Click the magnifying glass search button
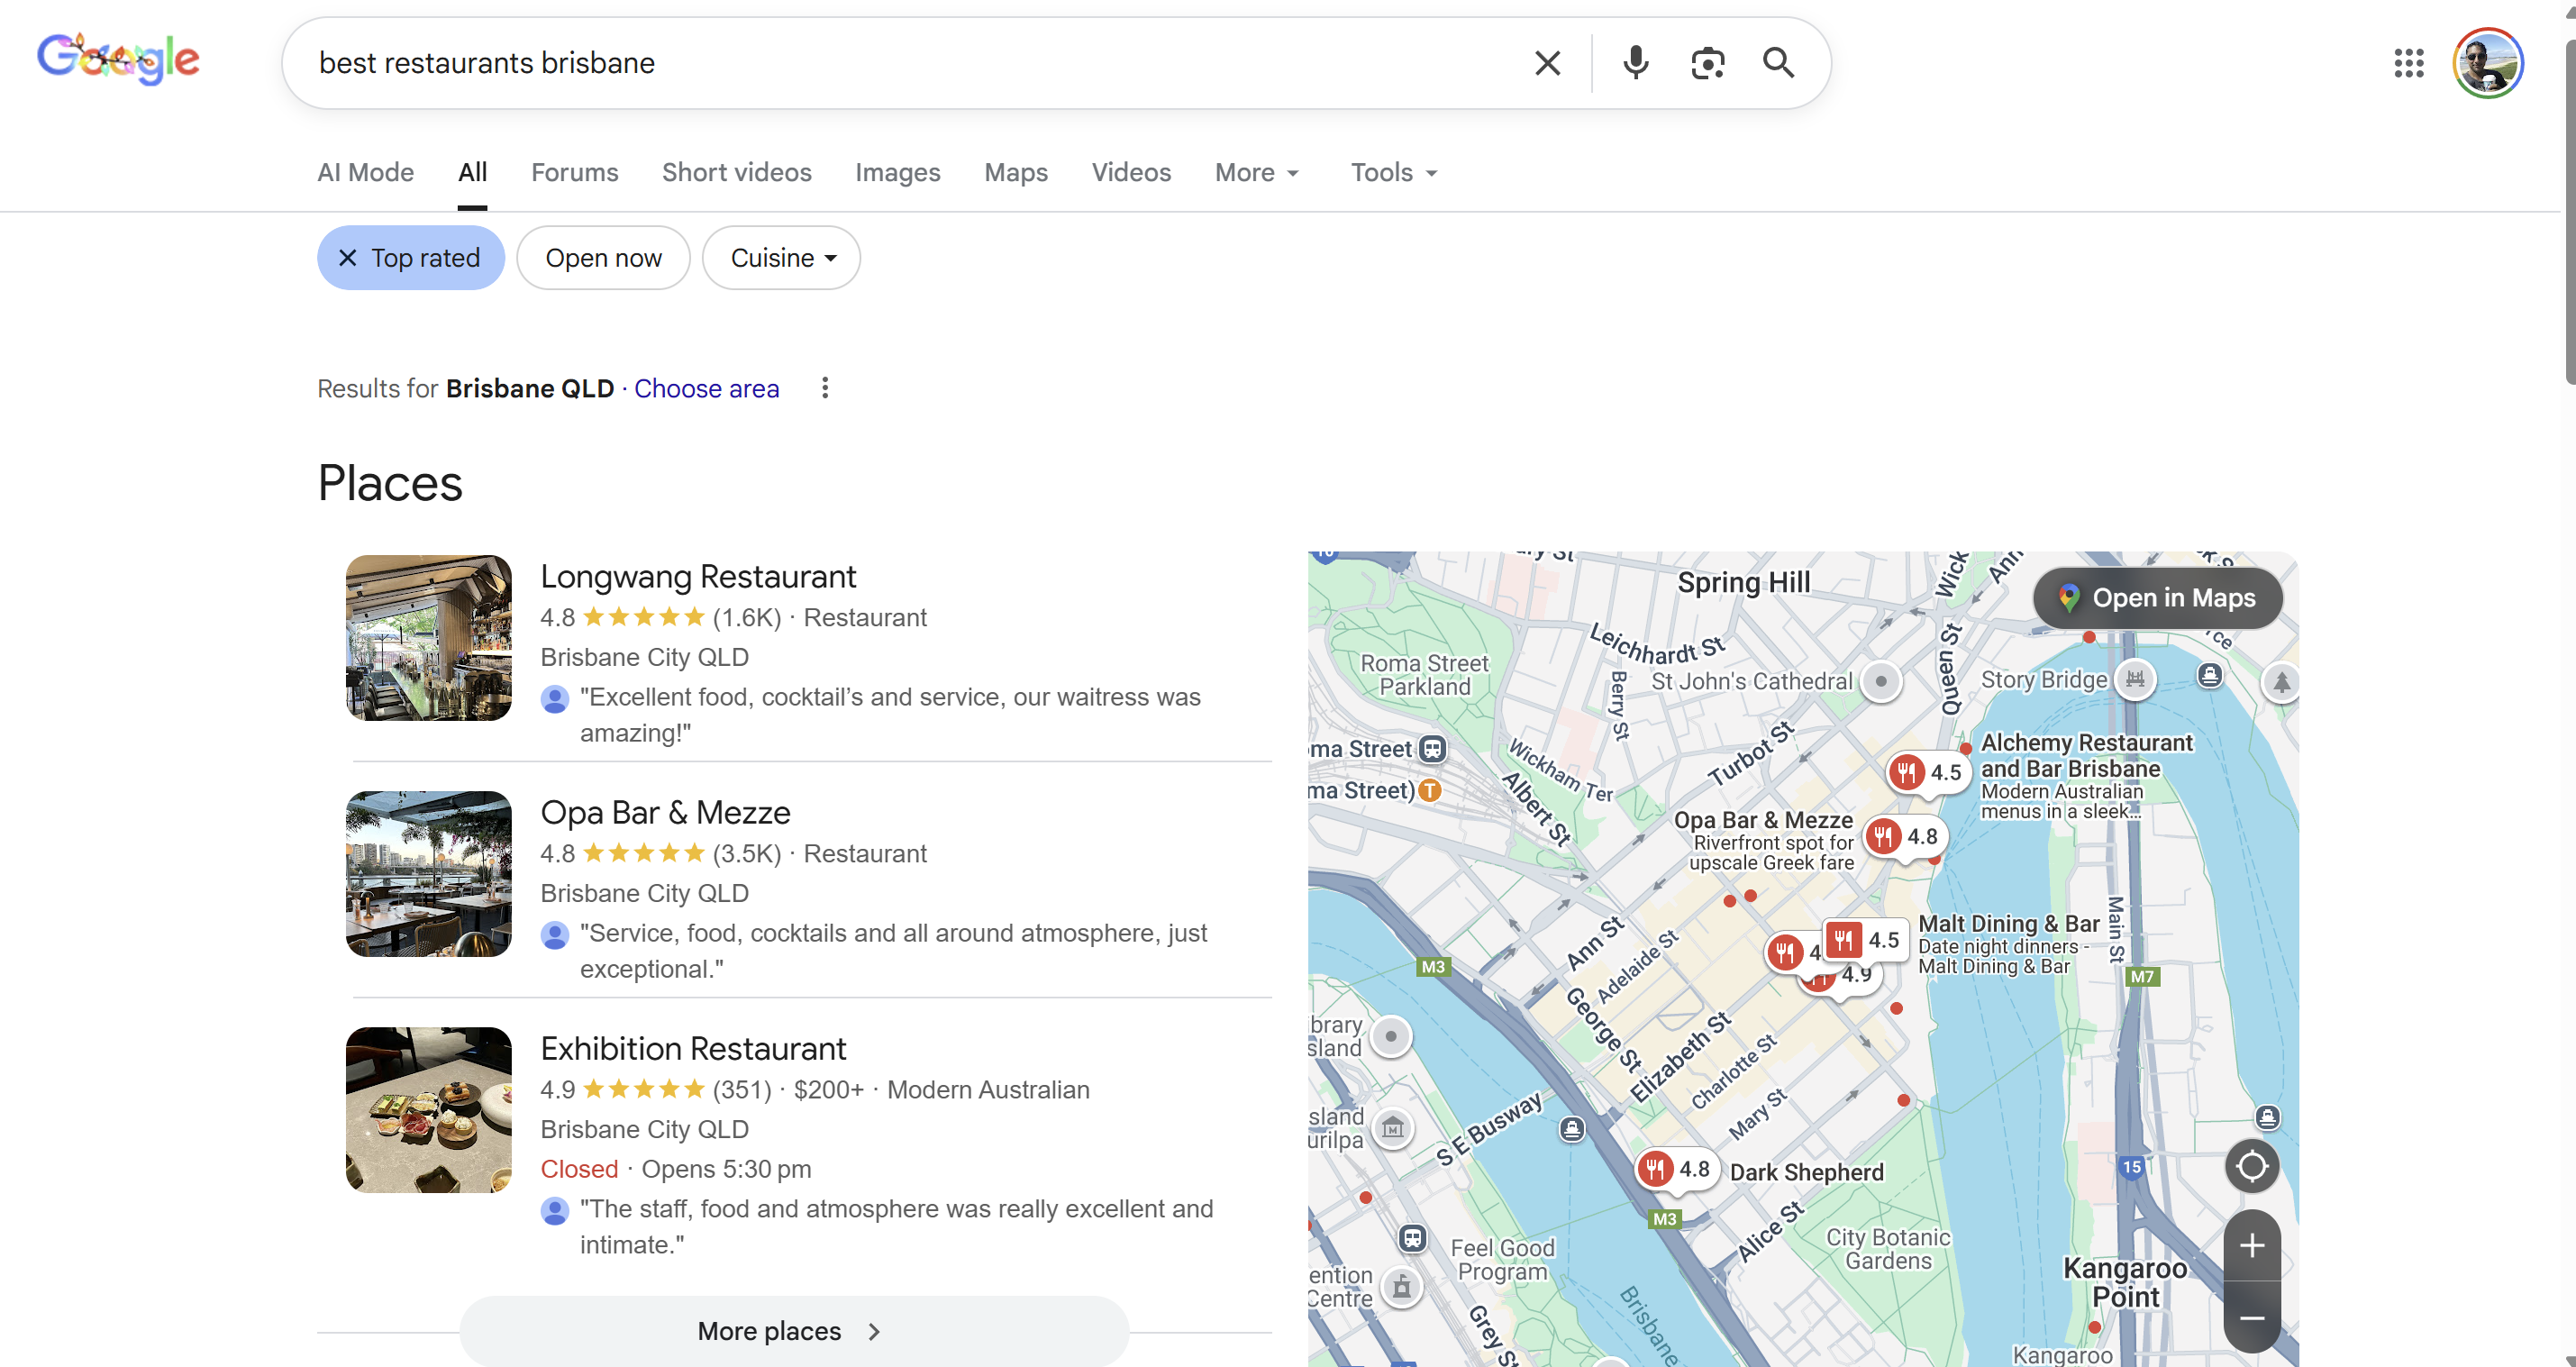The height and width of the screenshot is (1367, 2576). click(1778, 63)
